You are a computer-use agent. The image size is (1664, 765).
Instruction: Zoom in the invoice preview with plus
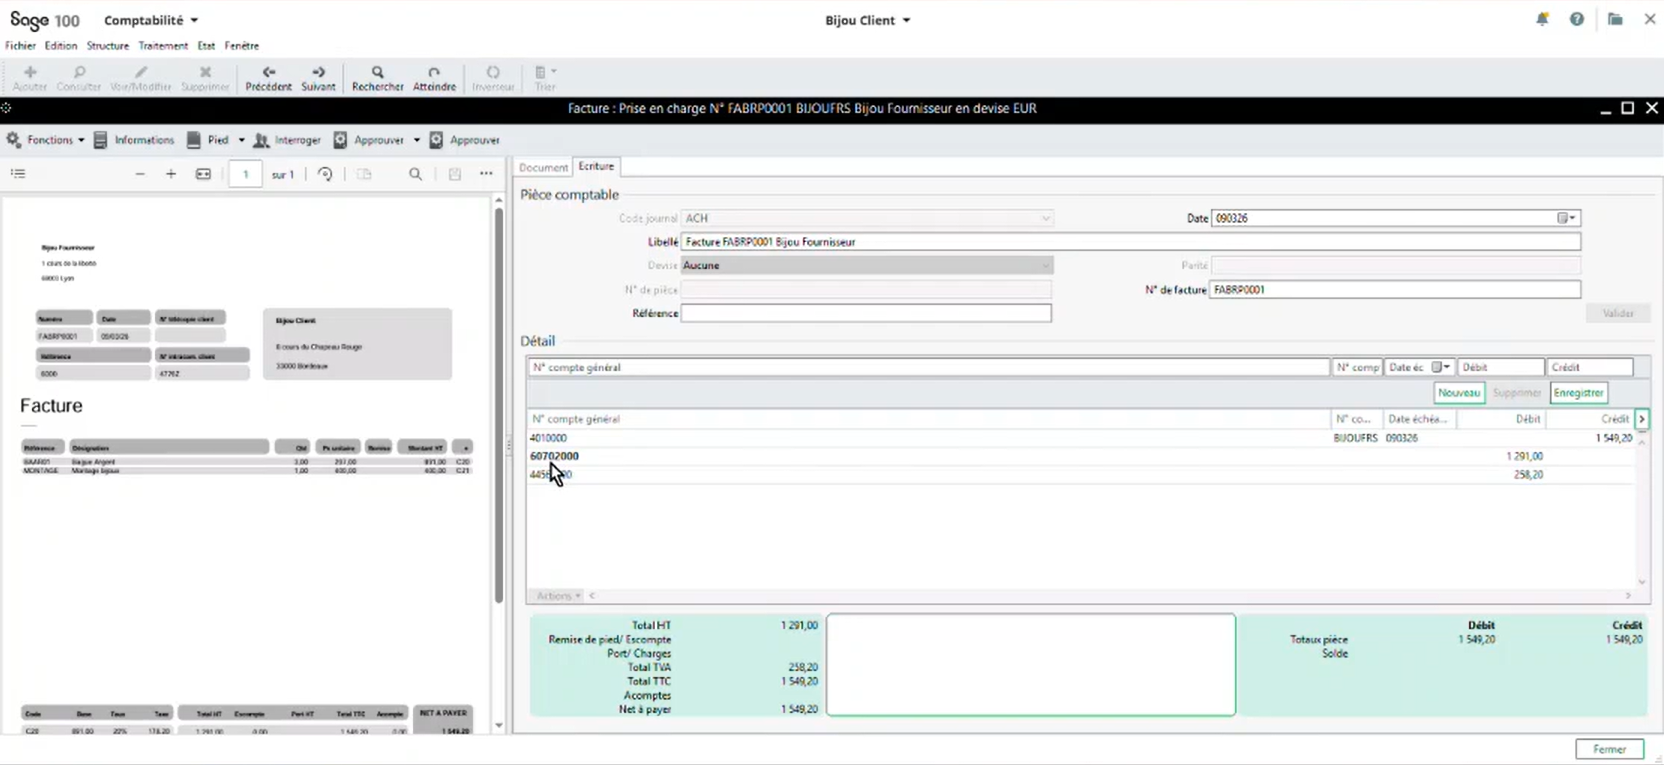[x=171, y=174]
